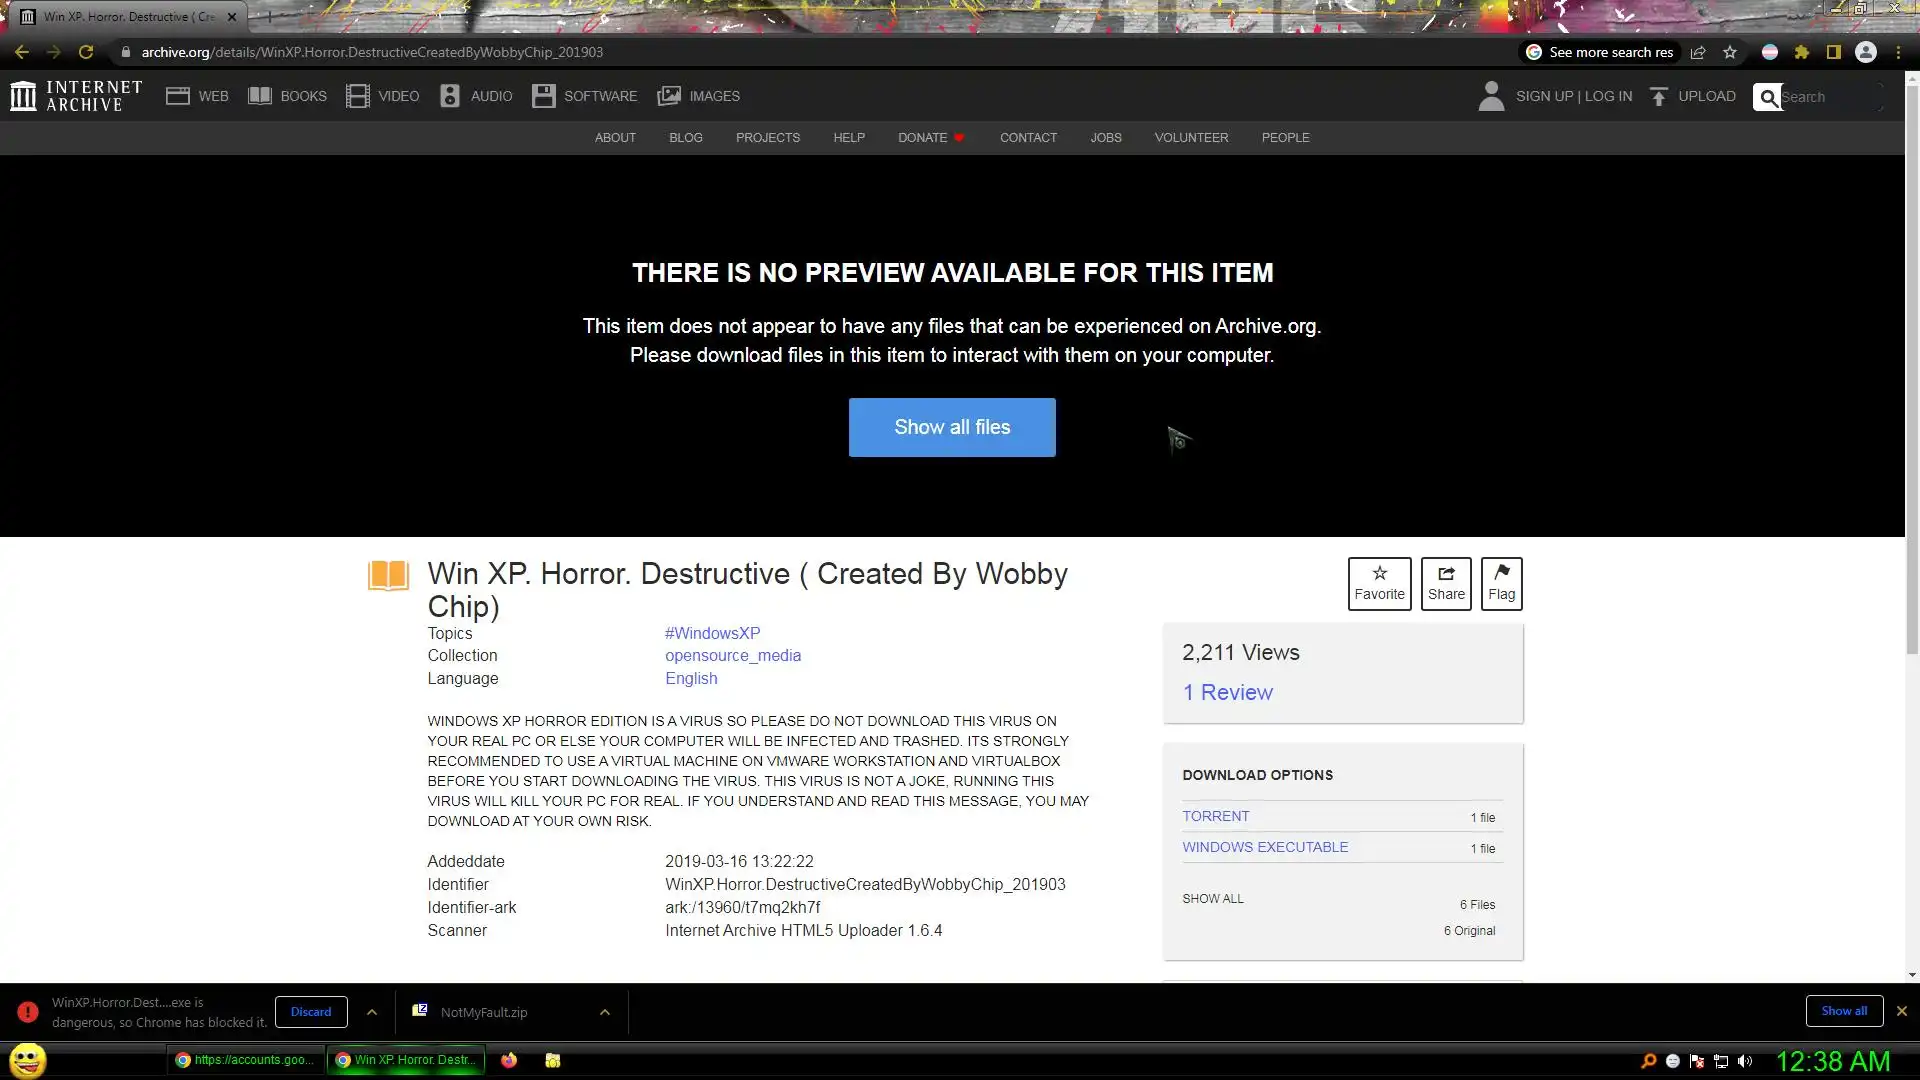This screenshot has width=1920, height=1080.
Task: Open the Audio section icon
Action: point(450,96)
